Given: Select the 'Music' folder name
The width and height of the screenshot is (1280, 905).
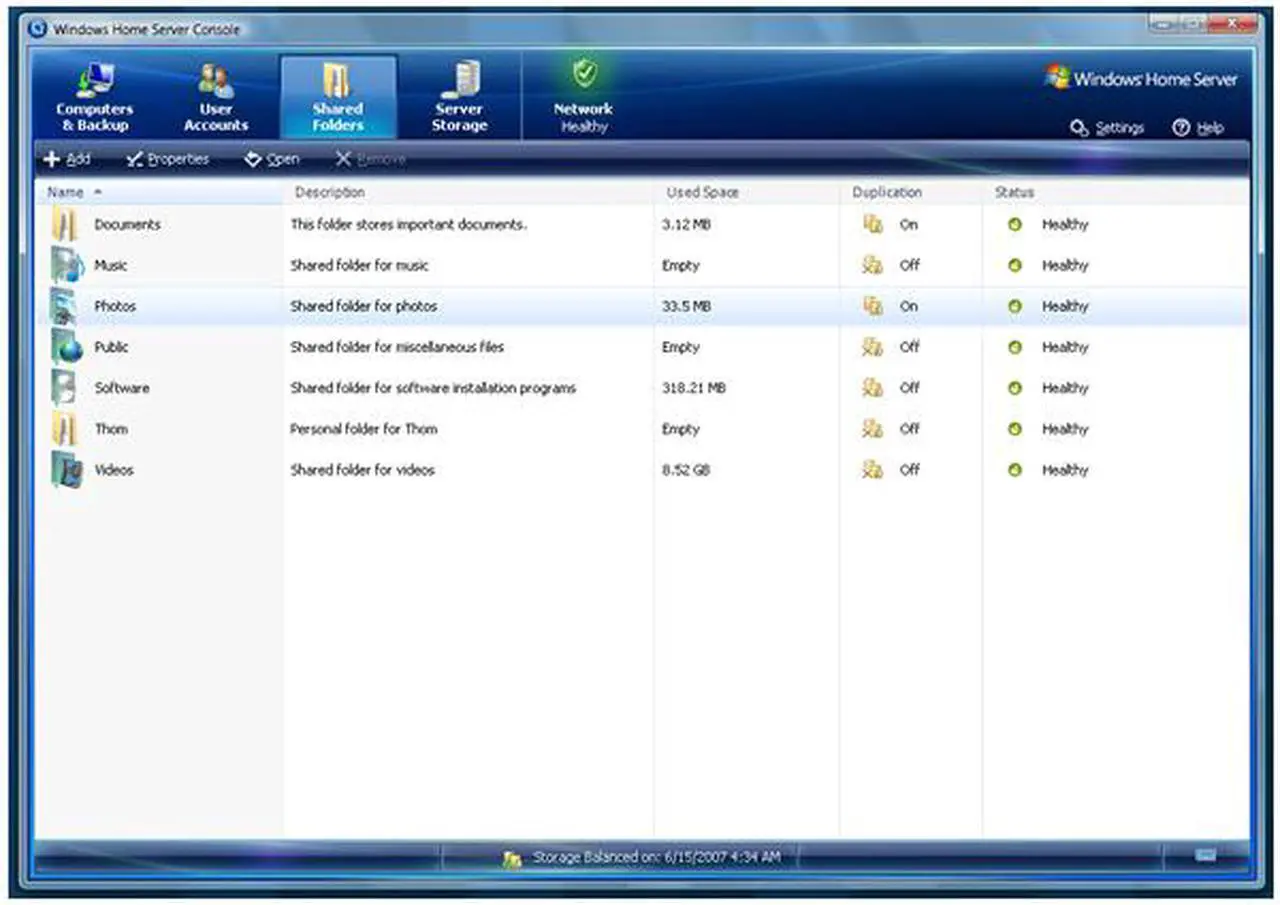Looking at the screenshot, I should 111,266.
